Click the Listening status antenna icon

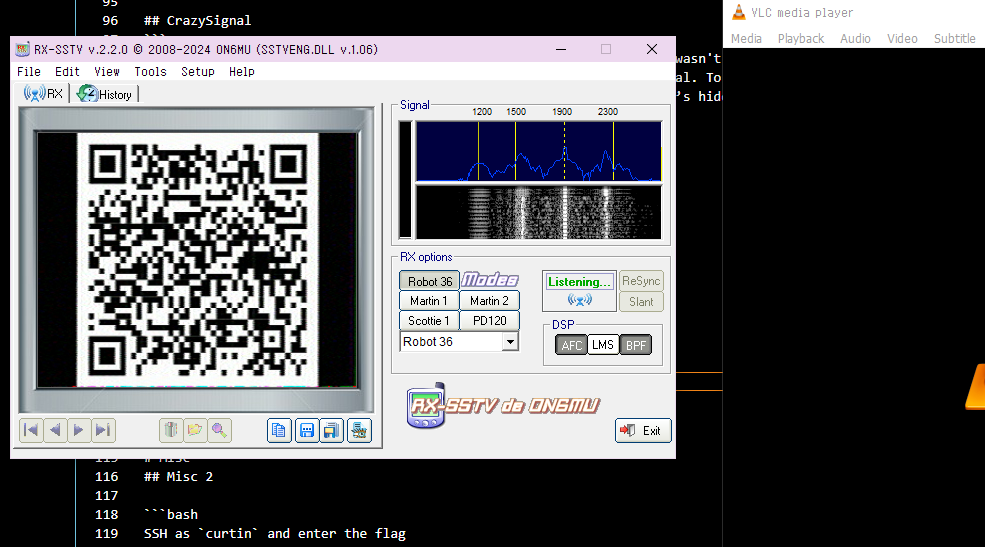(579, 300)
